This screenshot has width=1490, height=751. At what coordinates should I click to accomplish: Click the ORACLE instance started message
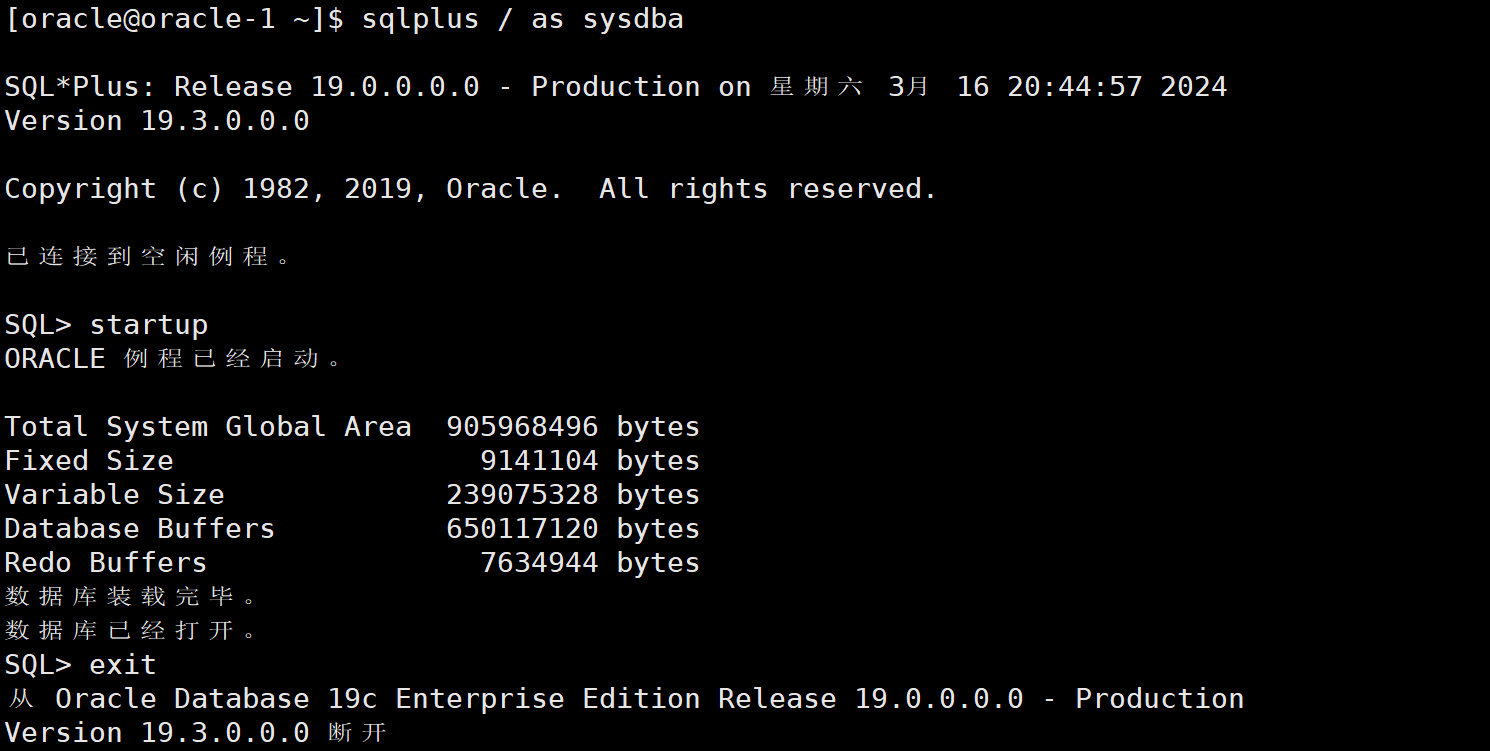[x=170, y=358]
